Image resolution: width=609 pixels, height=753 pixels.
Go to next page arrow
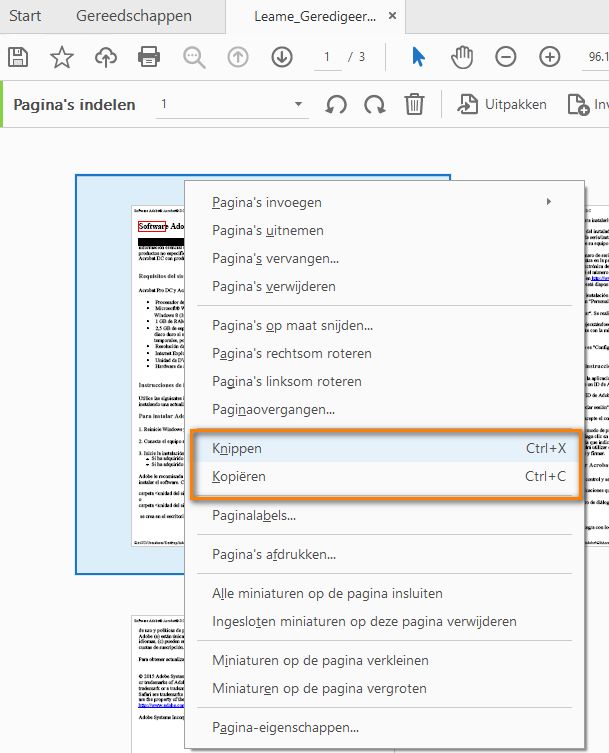point(282,57)
